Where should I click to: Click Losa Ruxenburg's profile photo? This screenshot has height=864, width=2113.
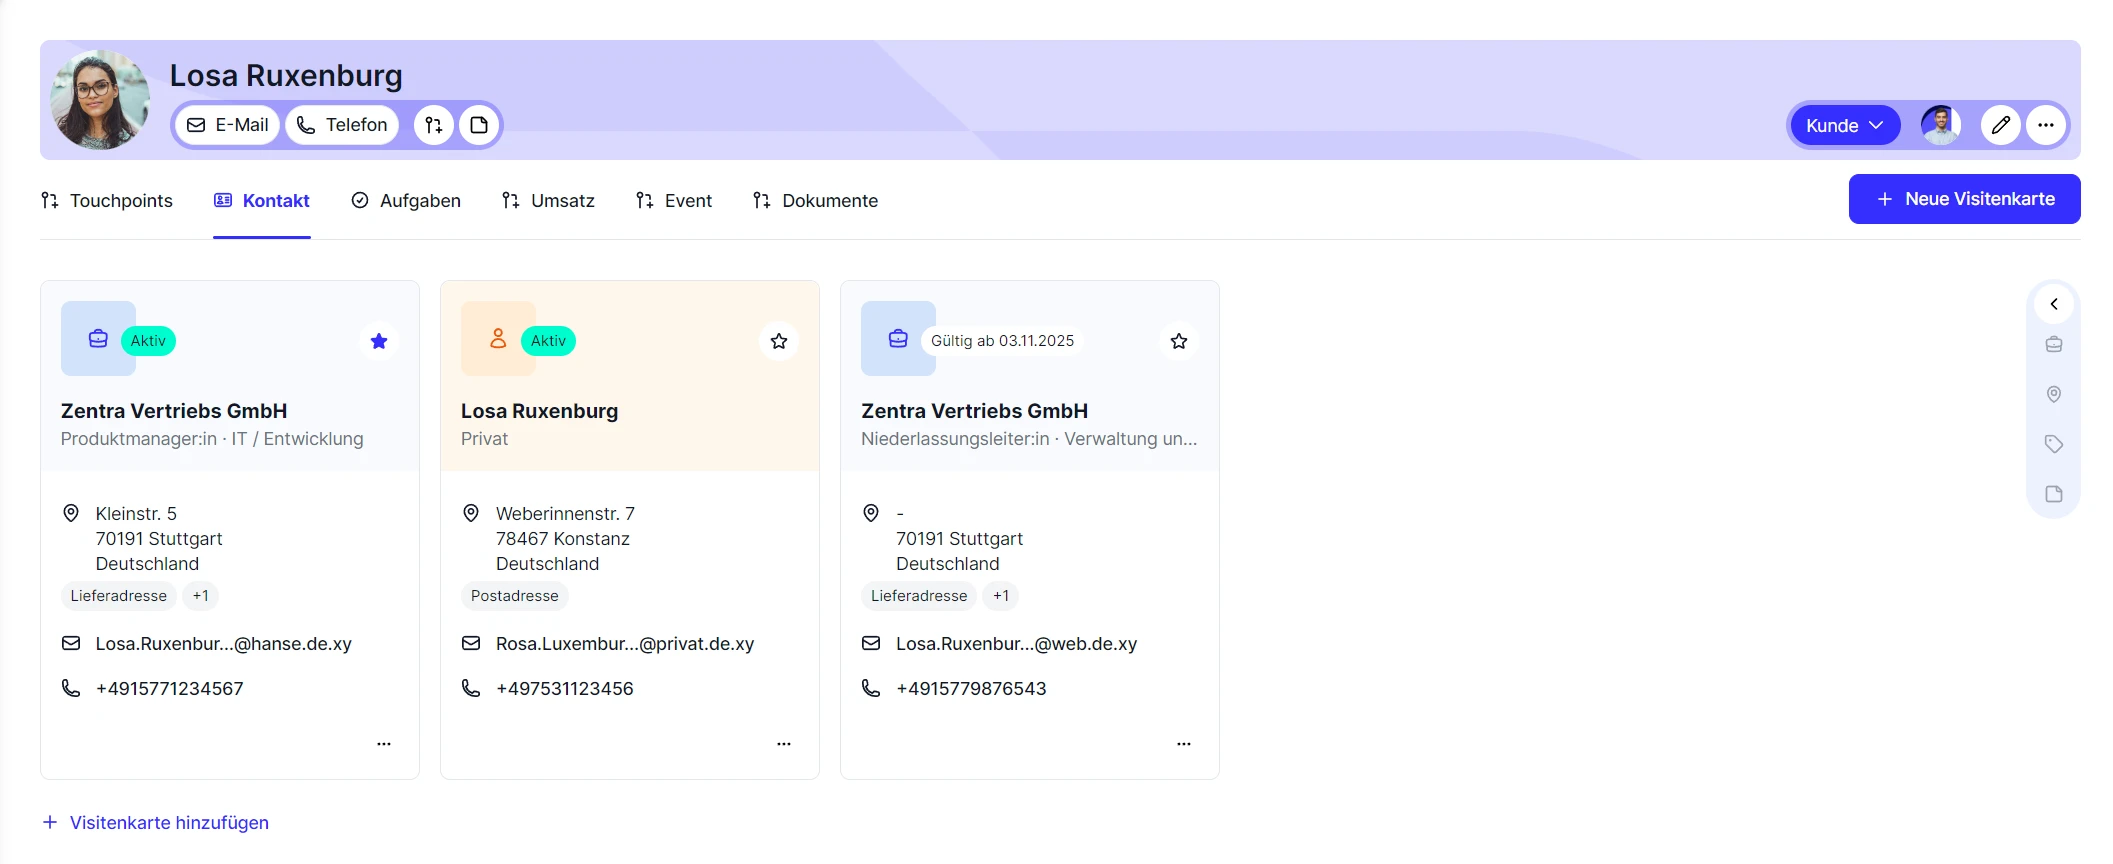tap(100, 100)
